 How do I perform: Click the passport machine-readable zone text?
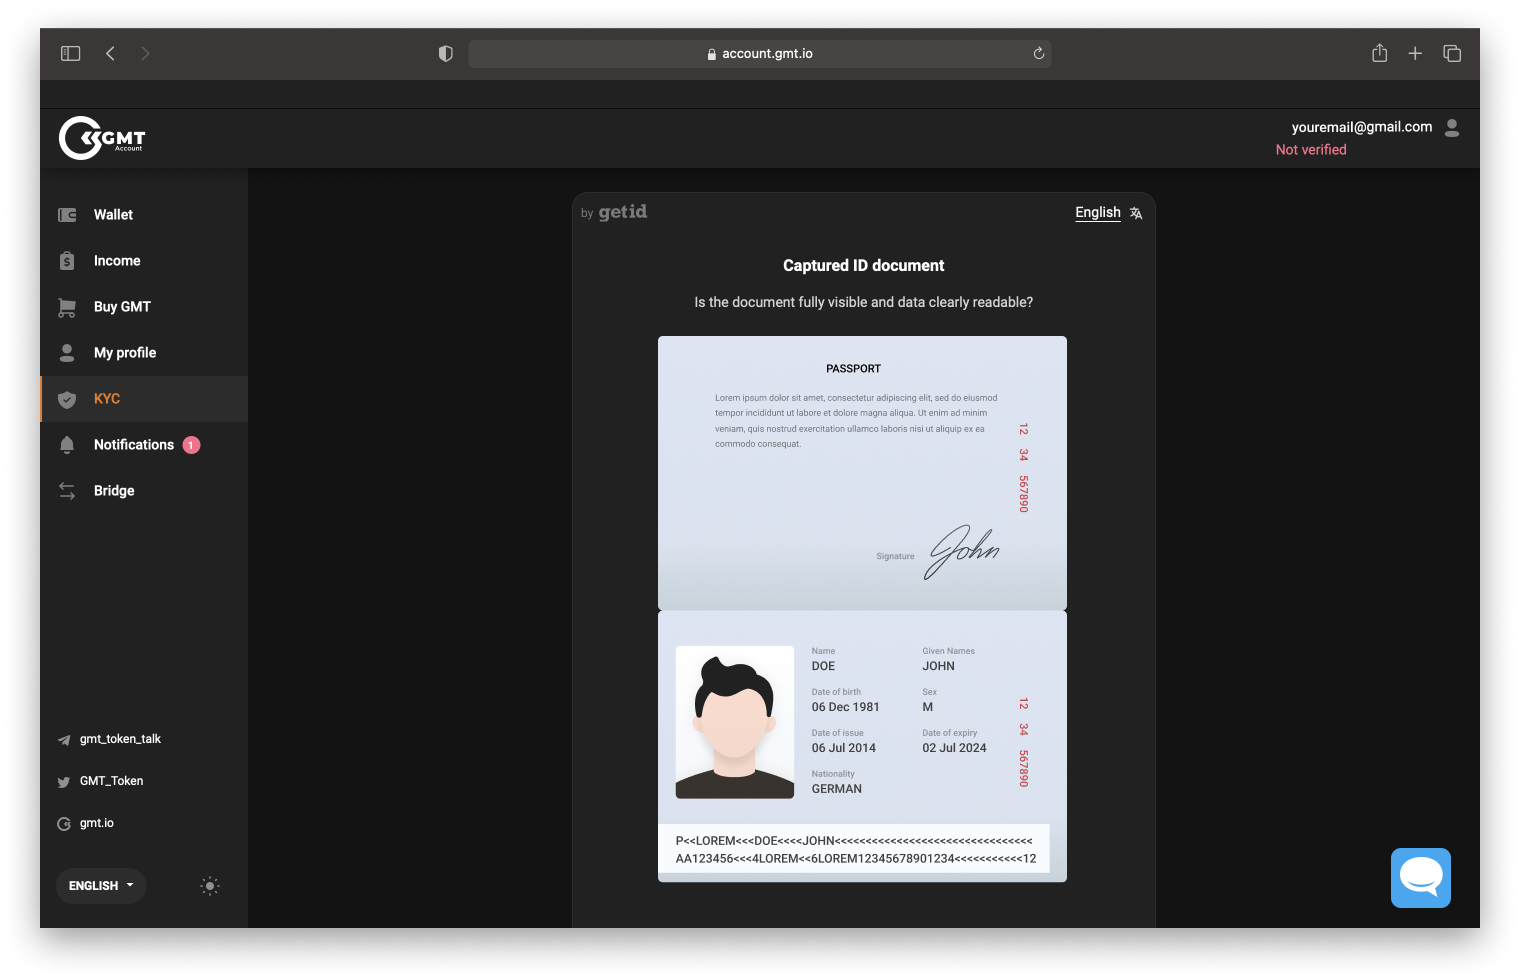coord(856,850)
